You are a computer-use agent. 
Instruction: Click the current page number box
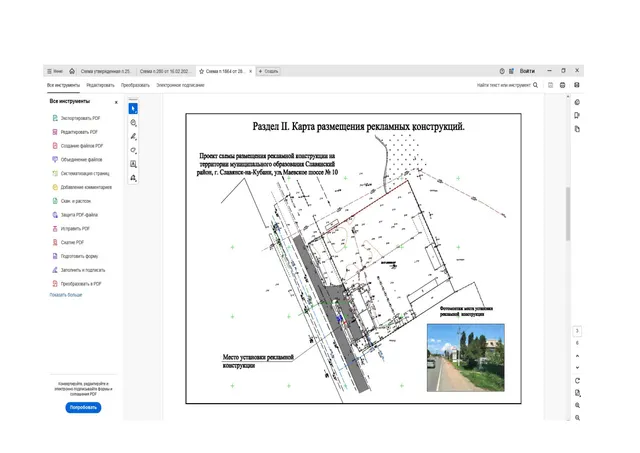(x=577, y=331)
